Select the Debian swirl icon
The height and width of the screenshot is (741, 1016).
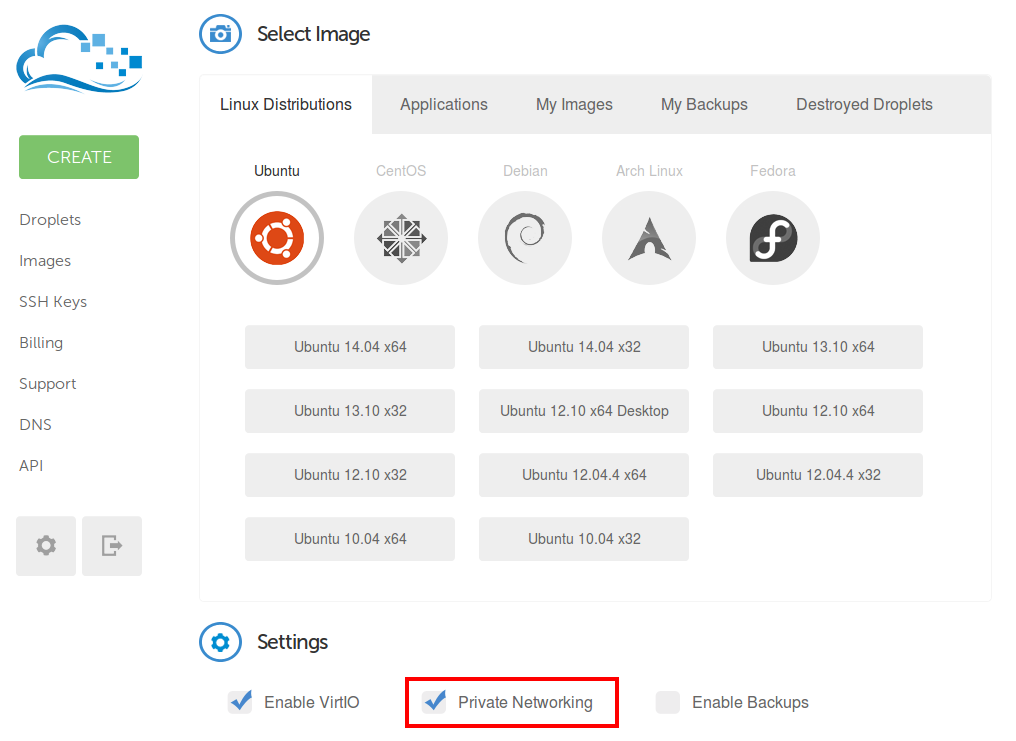[525, 238]
